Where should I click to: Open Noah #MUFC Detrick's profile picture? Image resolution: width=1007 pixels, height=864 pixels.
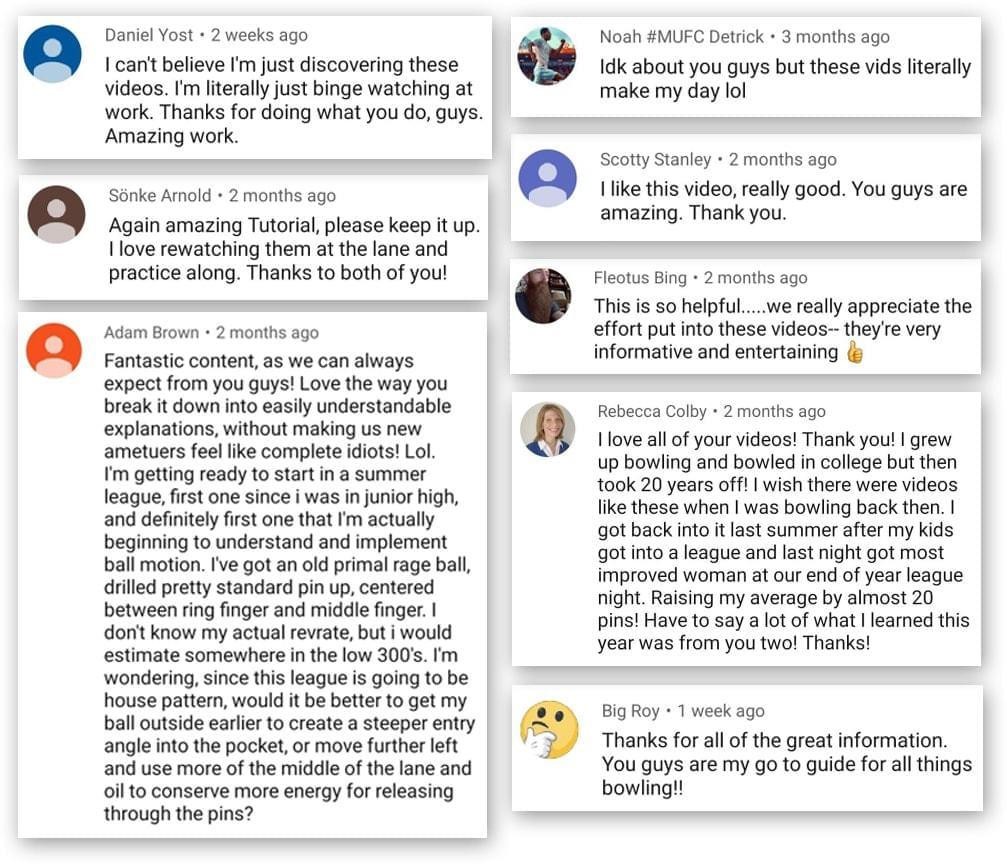point(547,56)
